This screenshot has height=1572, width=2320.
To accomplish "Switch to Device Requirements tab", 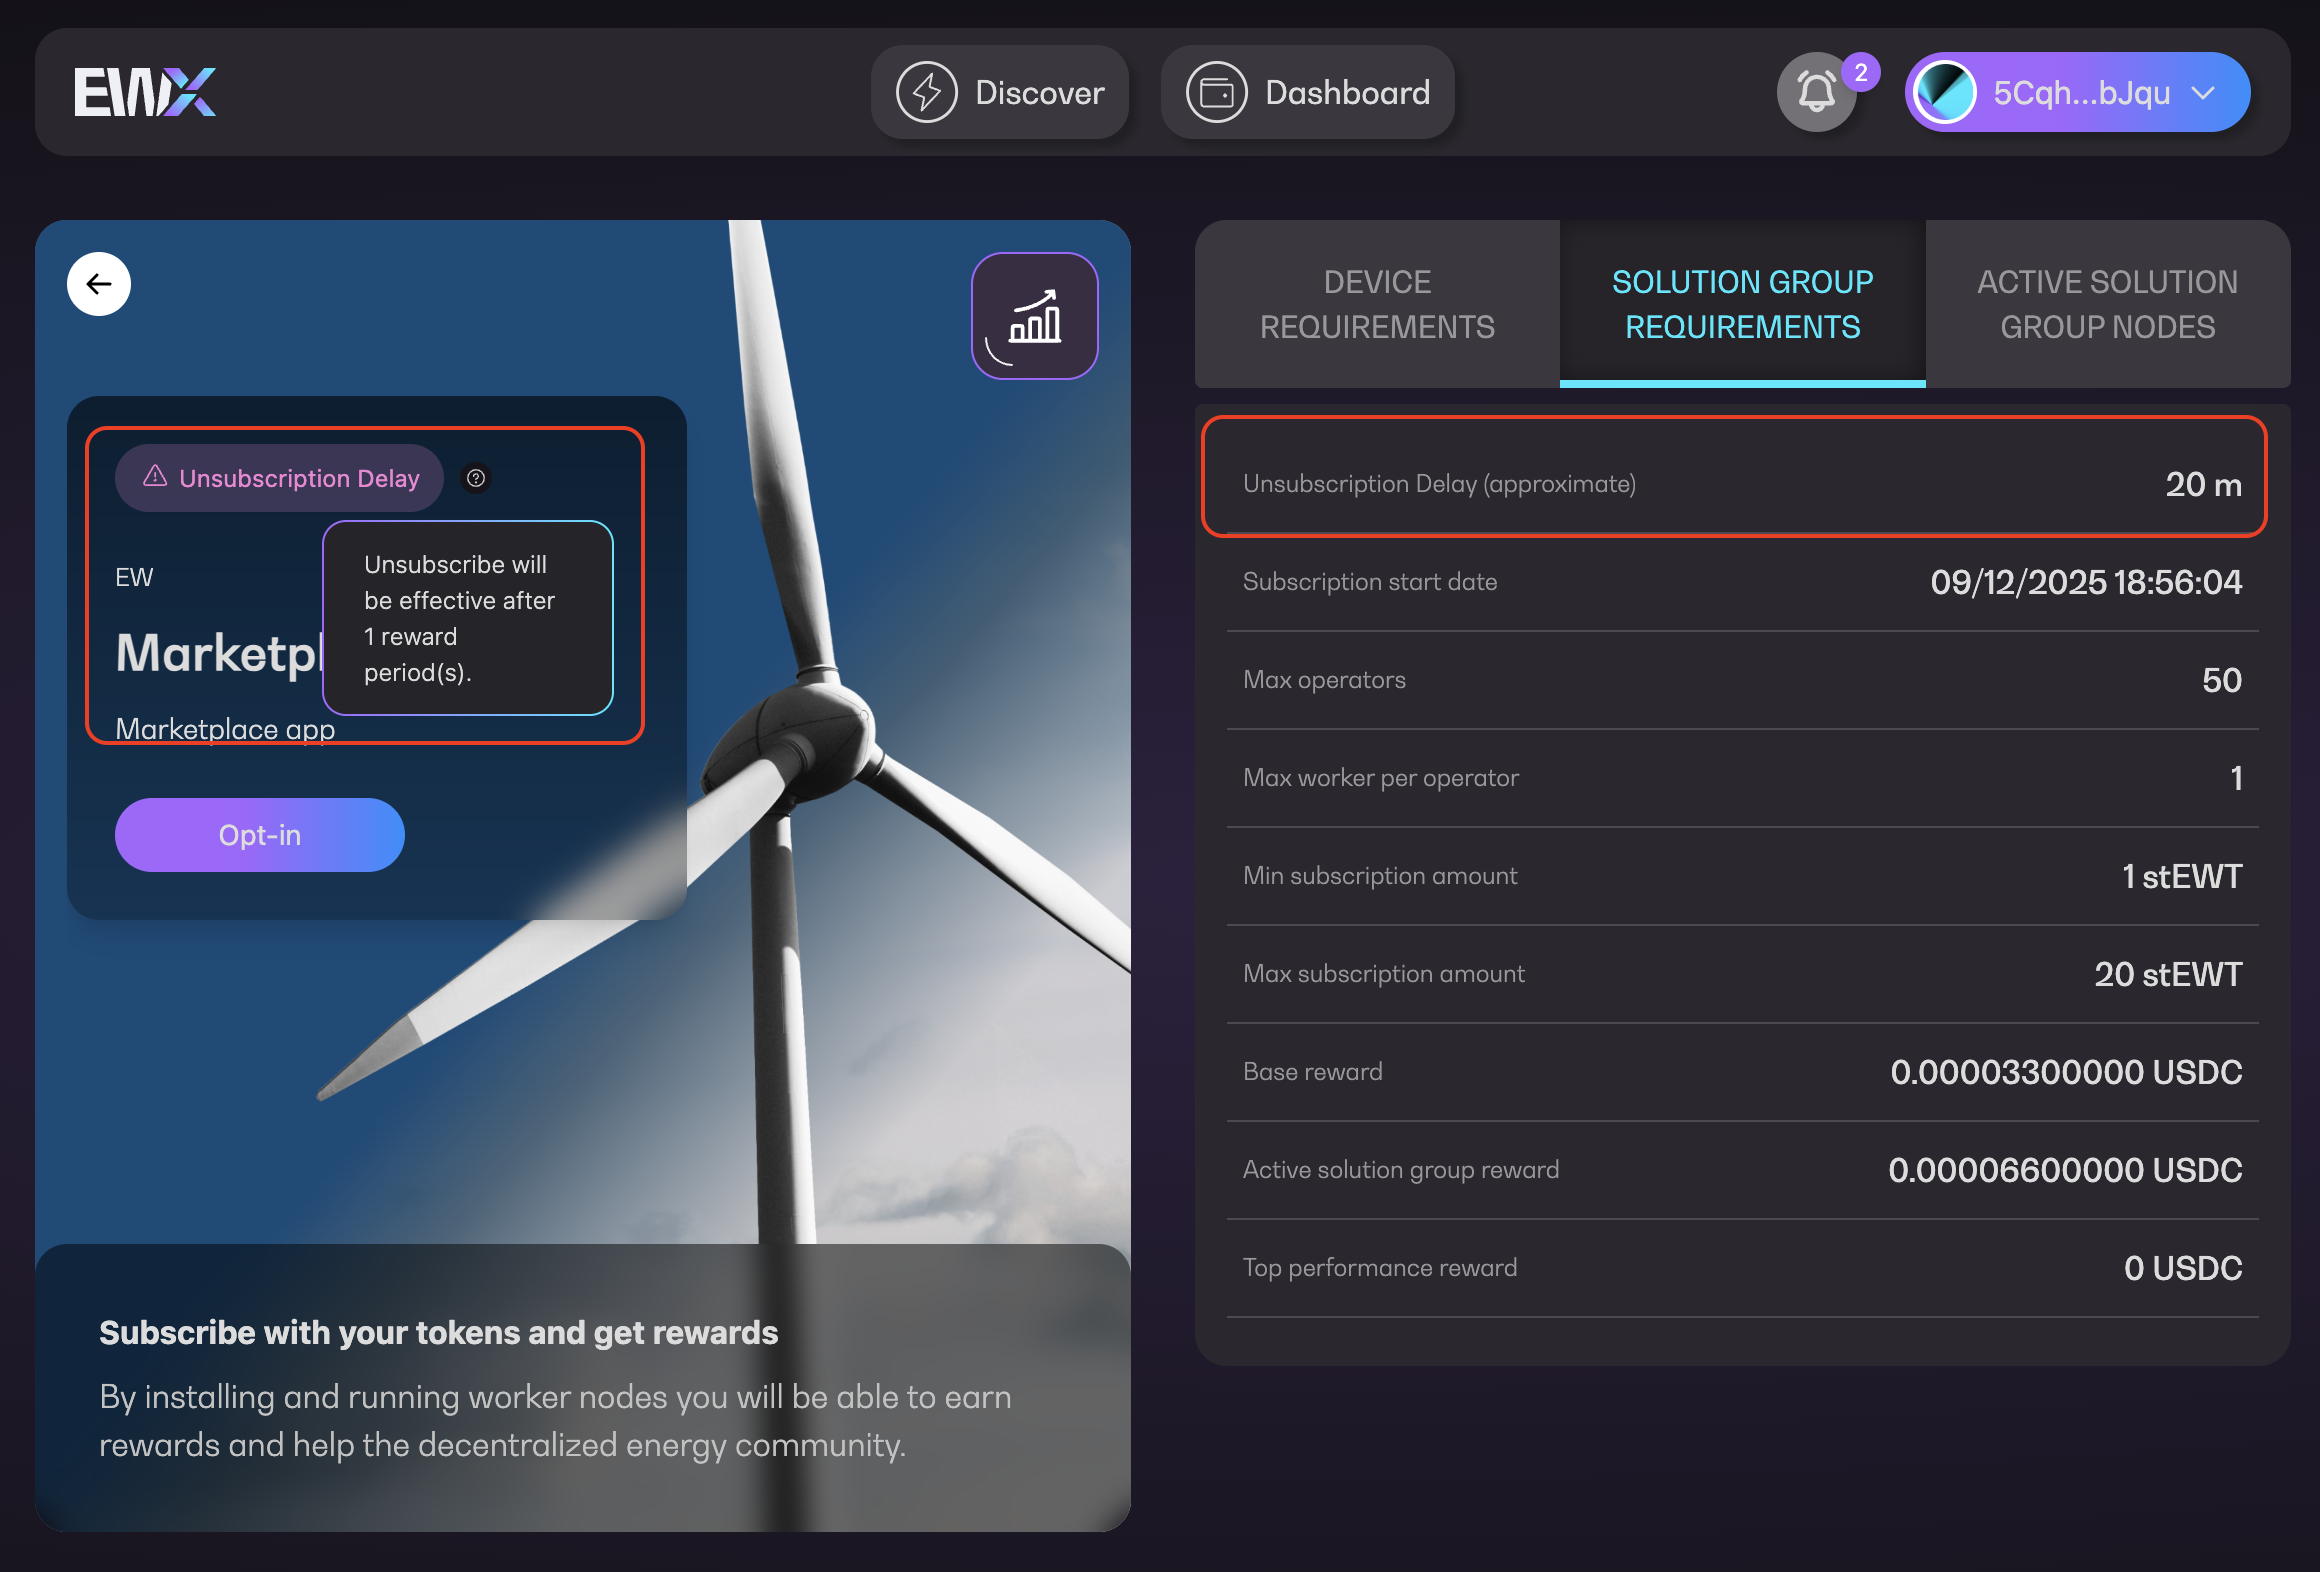I will click(1377, 304).
